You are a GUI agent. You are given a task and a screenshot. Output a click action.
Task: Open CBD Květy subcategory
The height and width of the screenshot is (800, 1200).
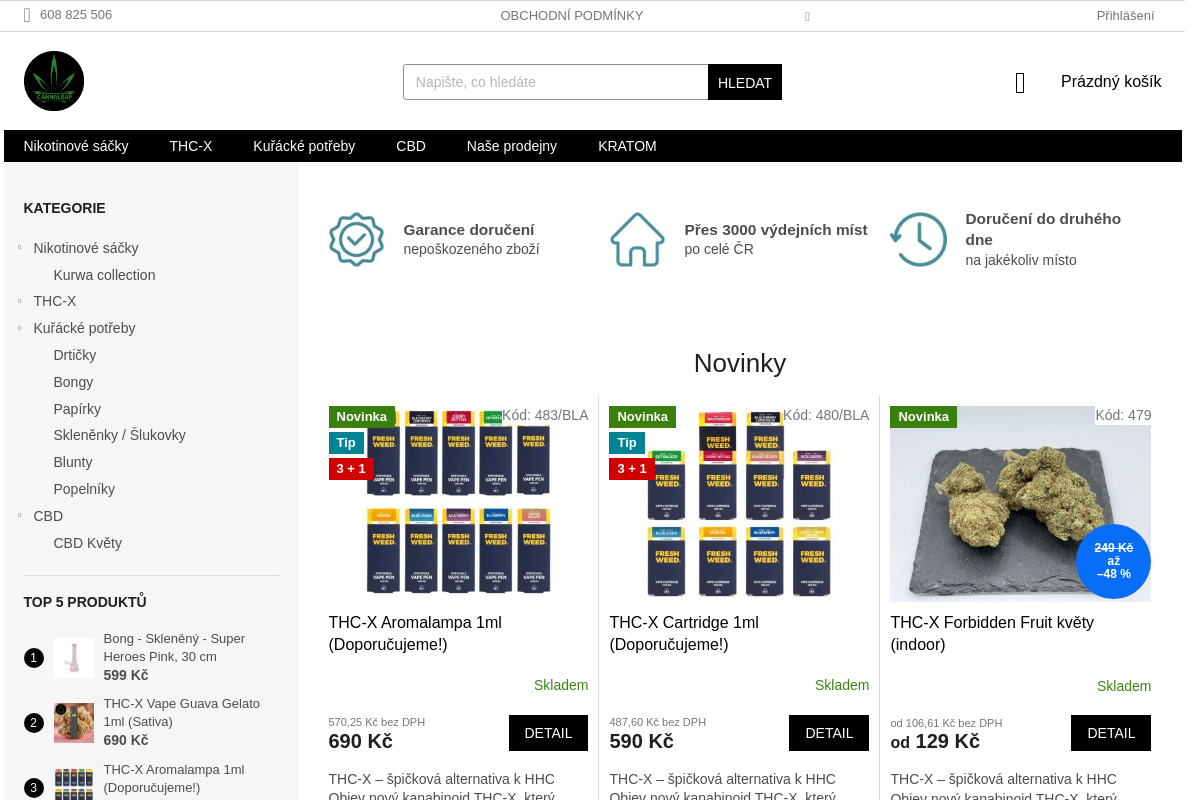point(88,543)
